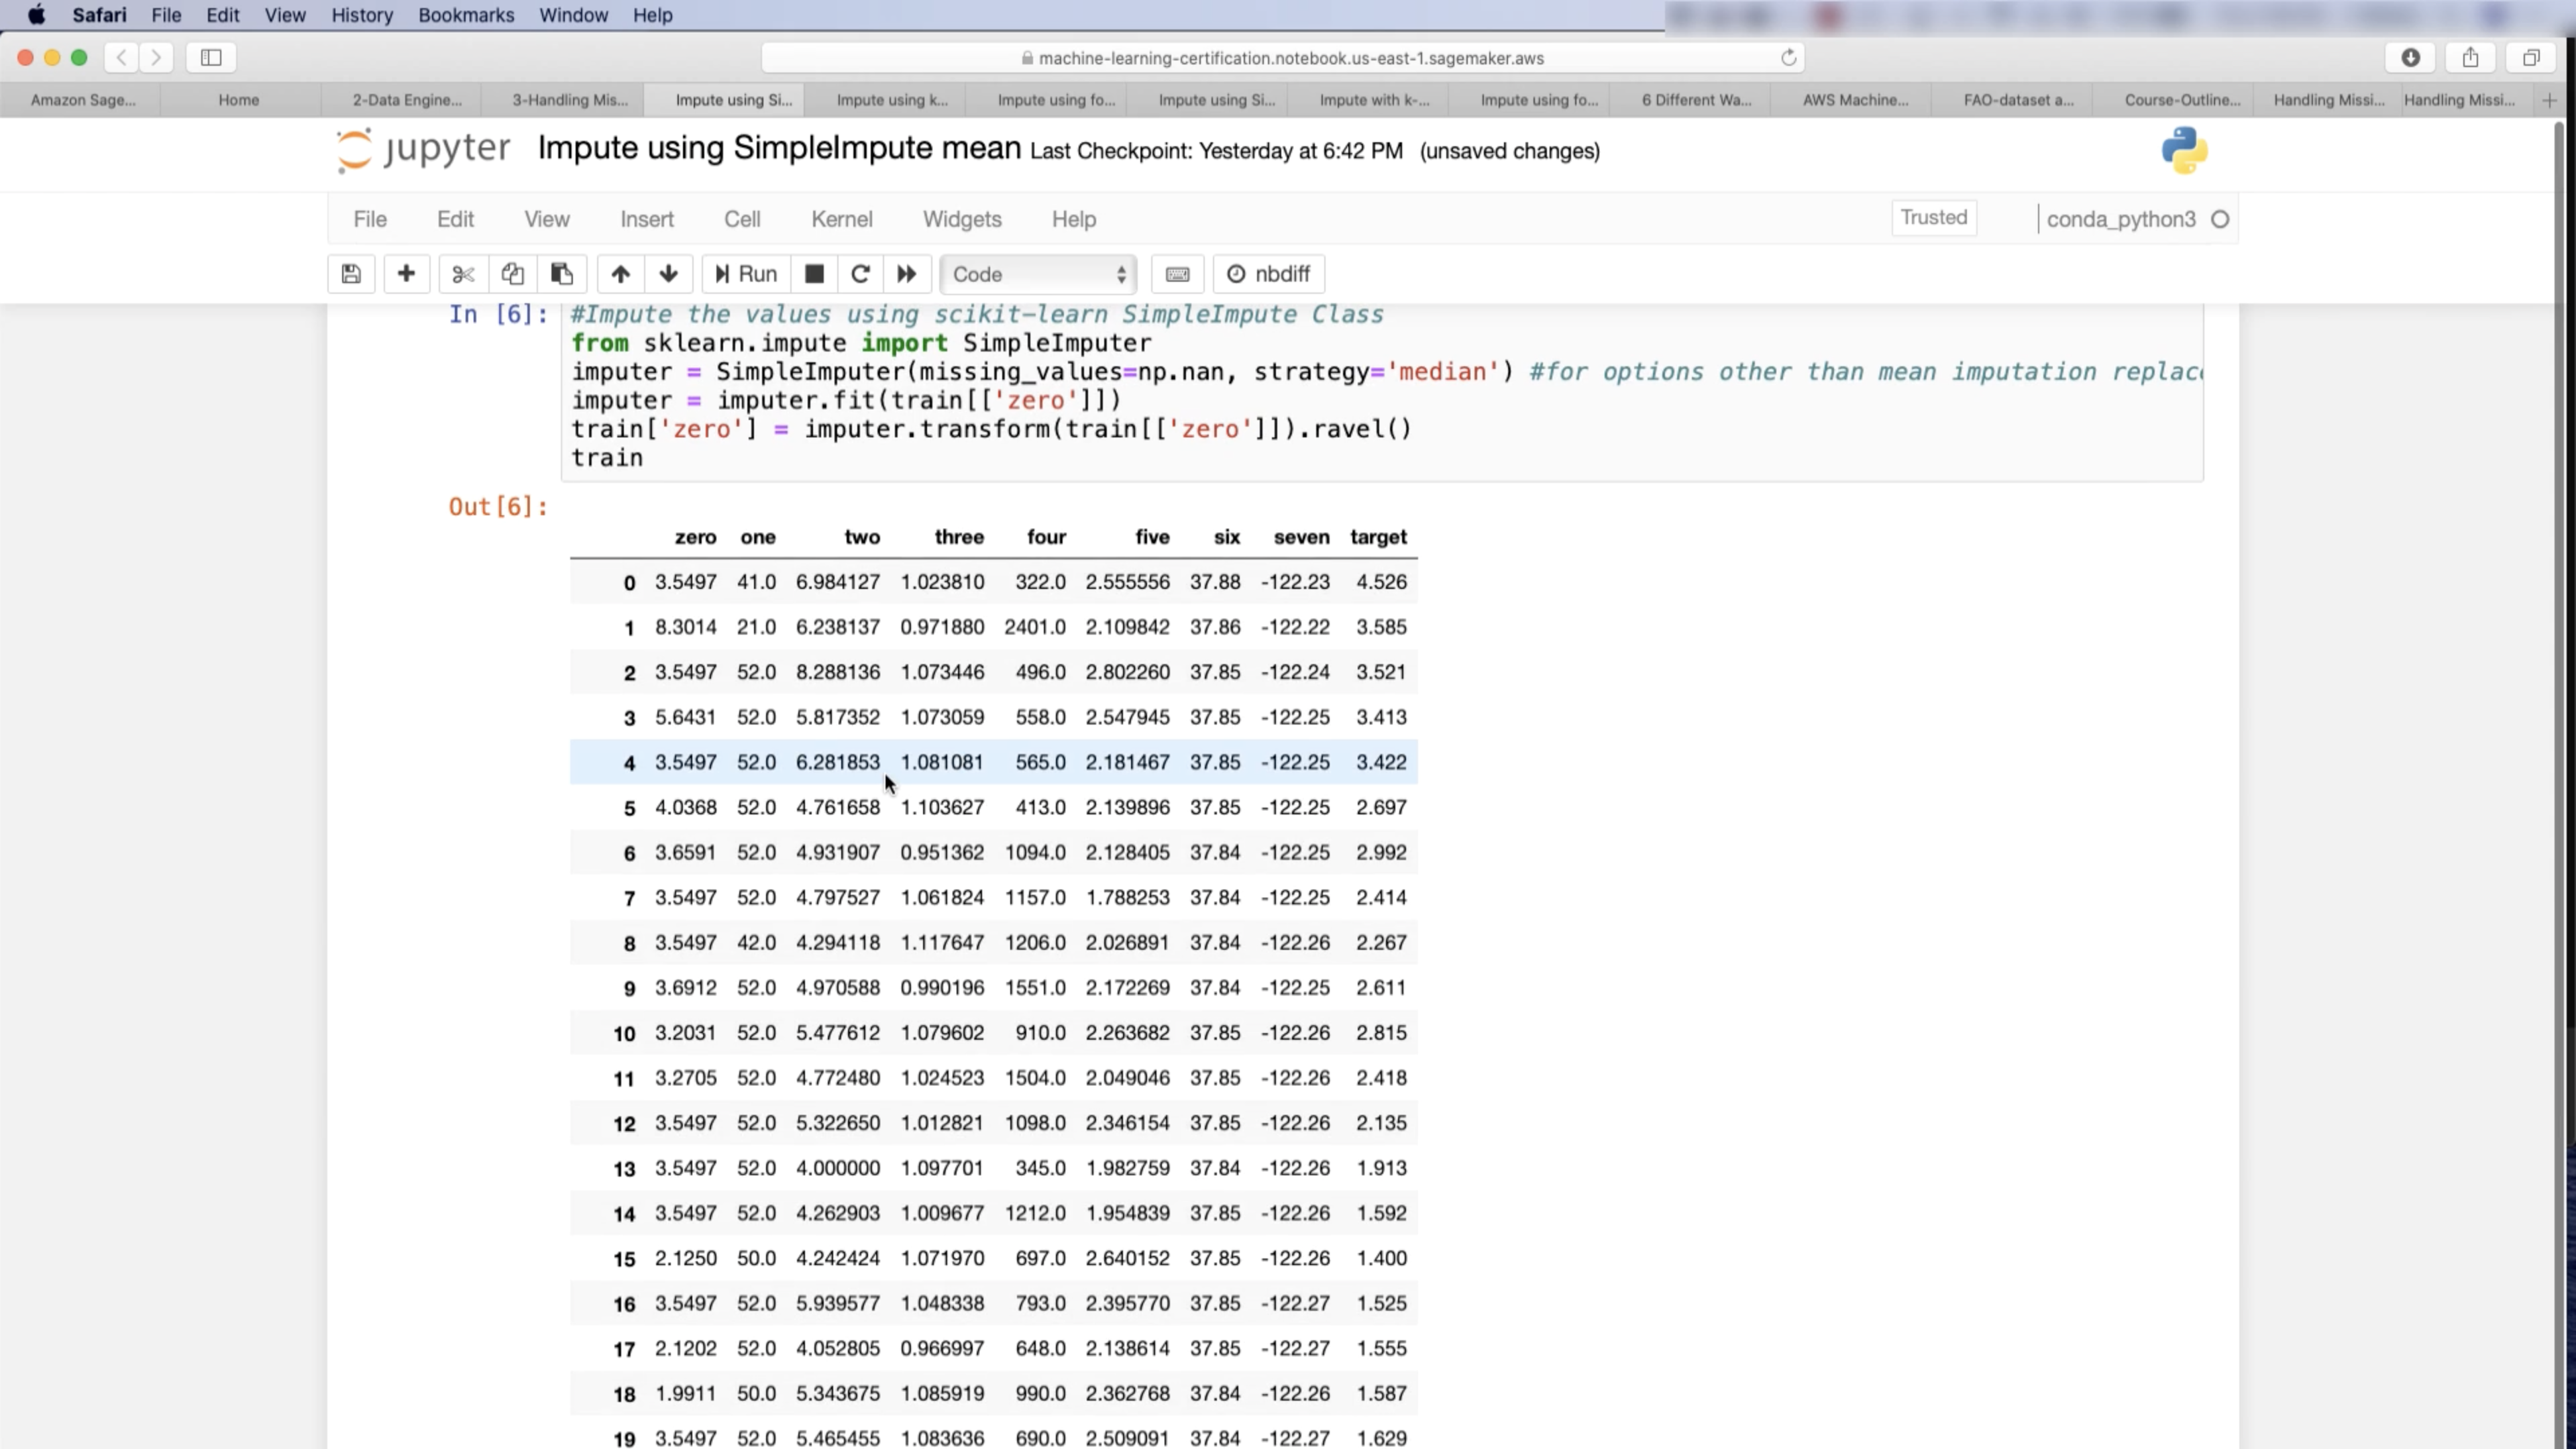2576x1449 pixels.
Task: Copy selected cells icon
Action: [513, 274]
